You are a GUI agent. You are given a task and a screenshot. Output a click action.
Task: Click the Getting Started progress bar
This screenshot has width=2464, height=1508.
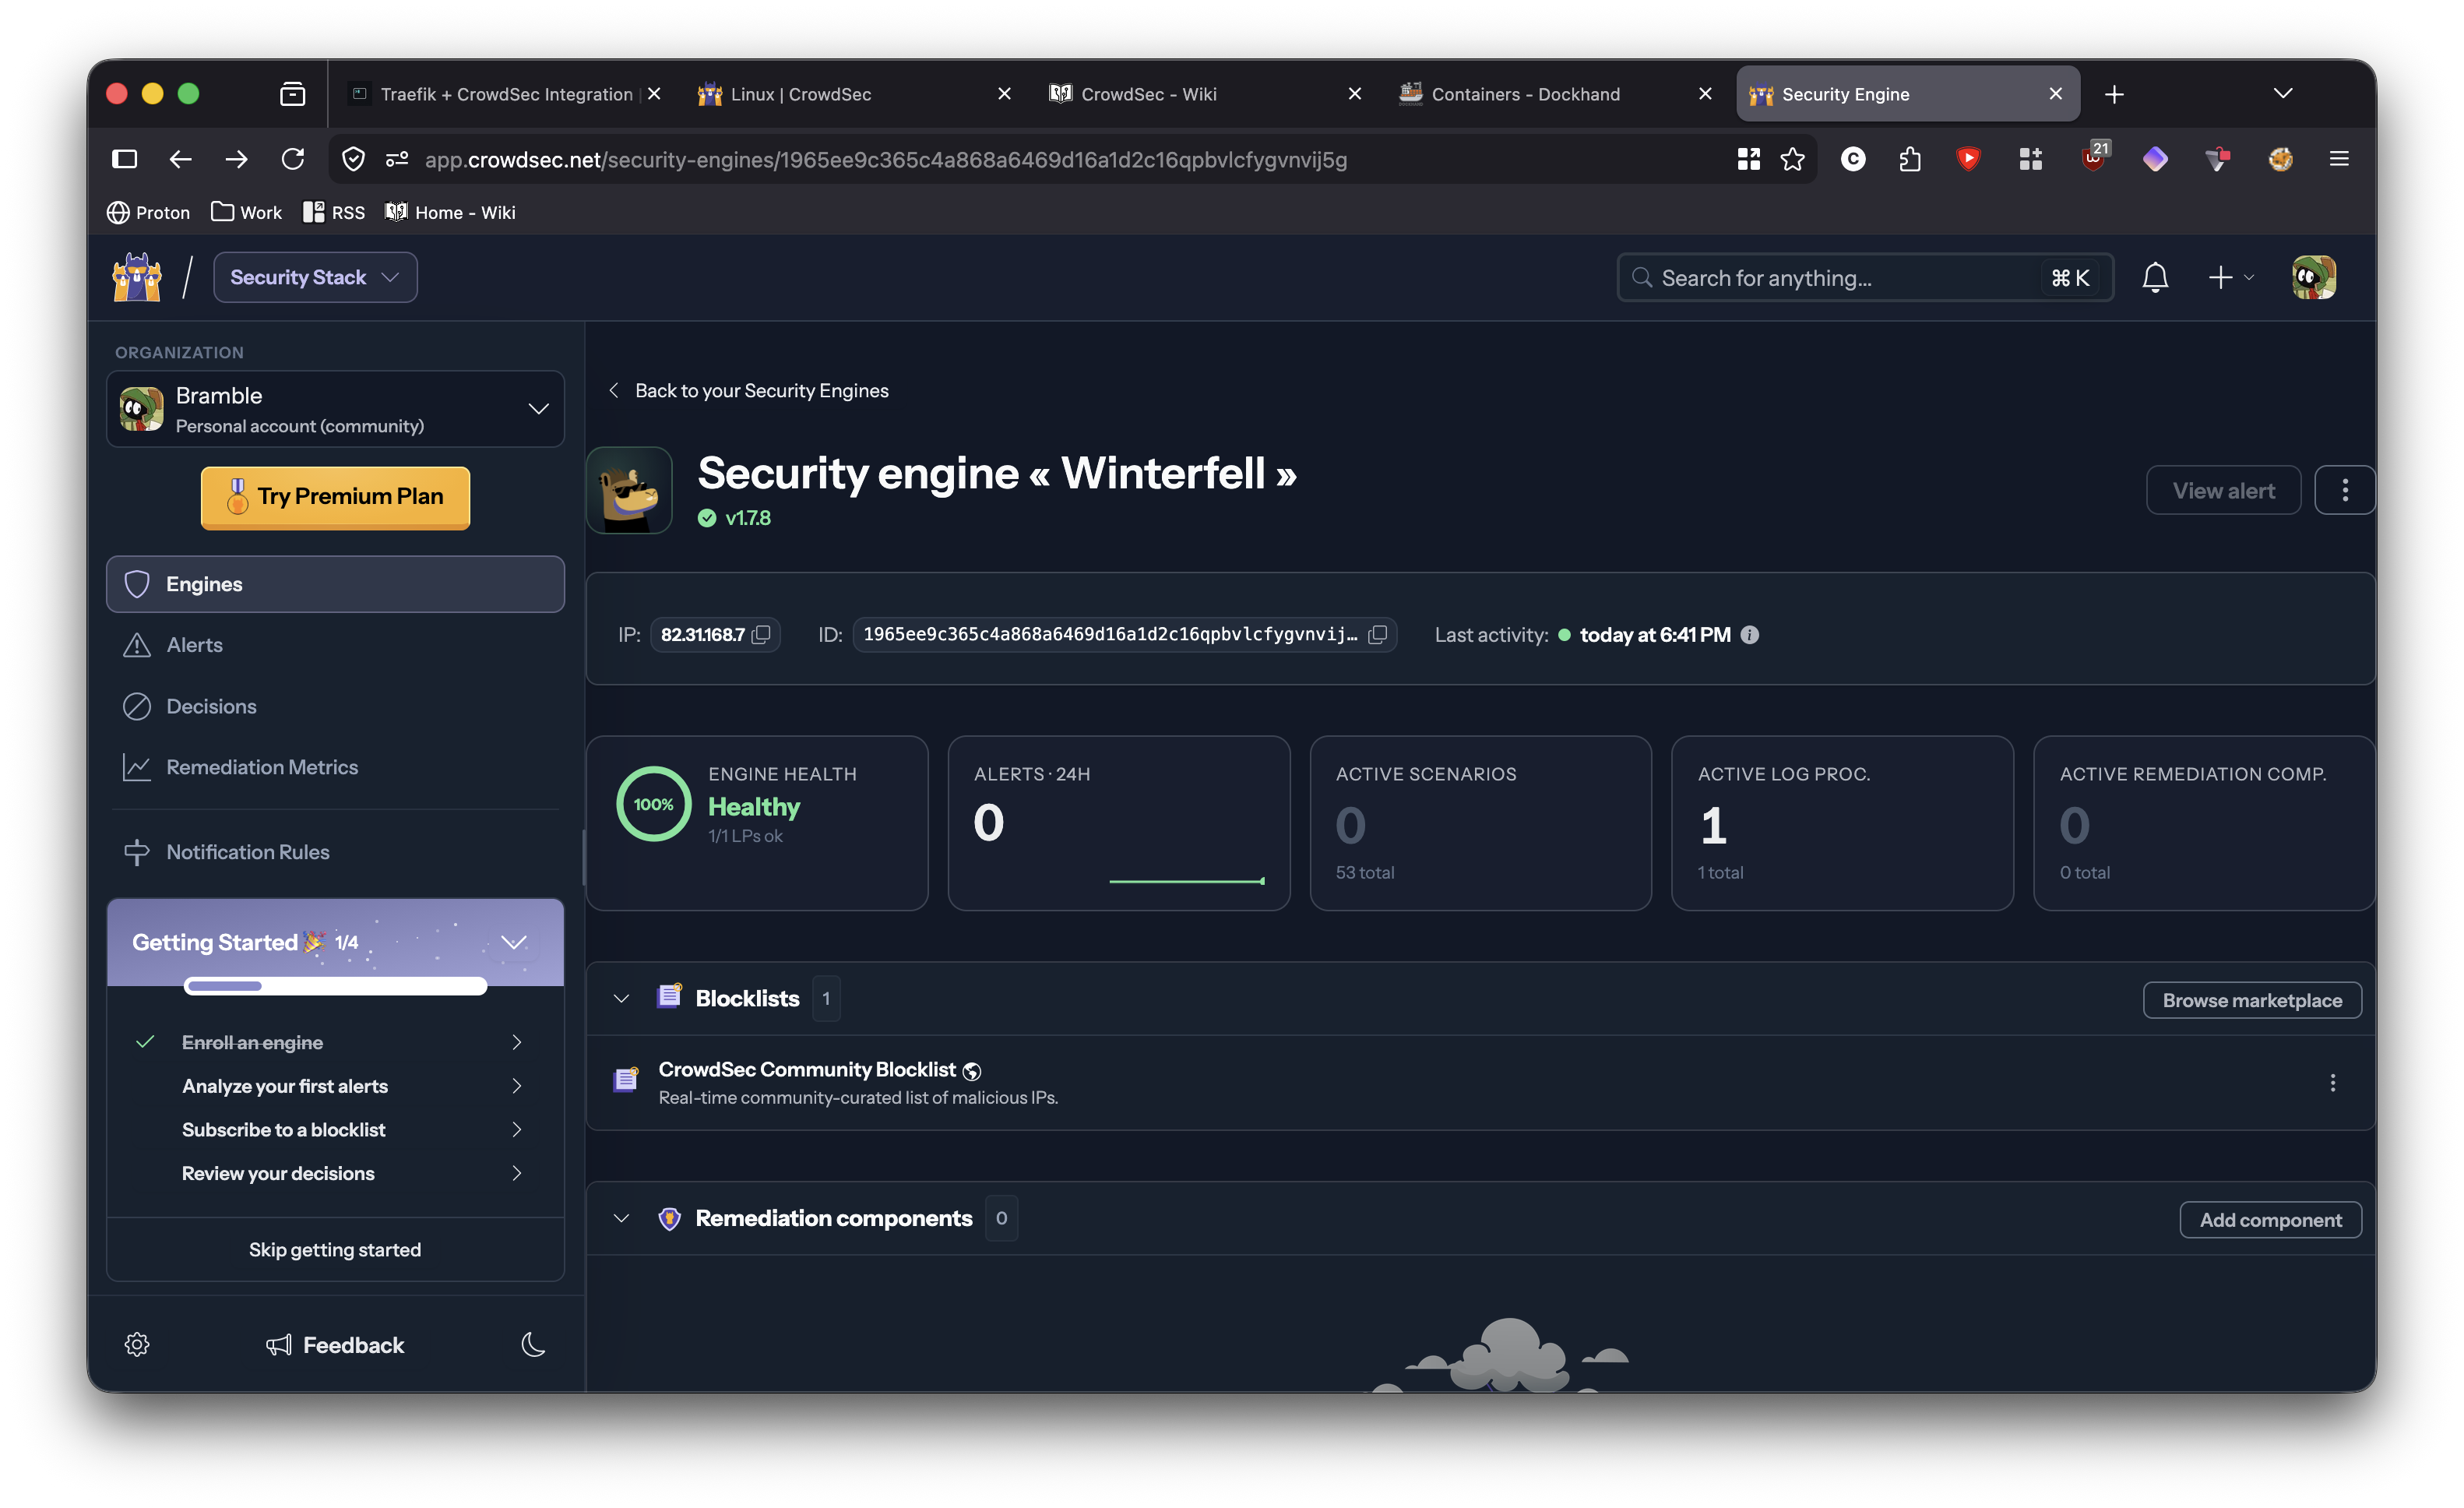tap(335, 986)
